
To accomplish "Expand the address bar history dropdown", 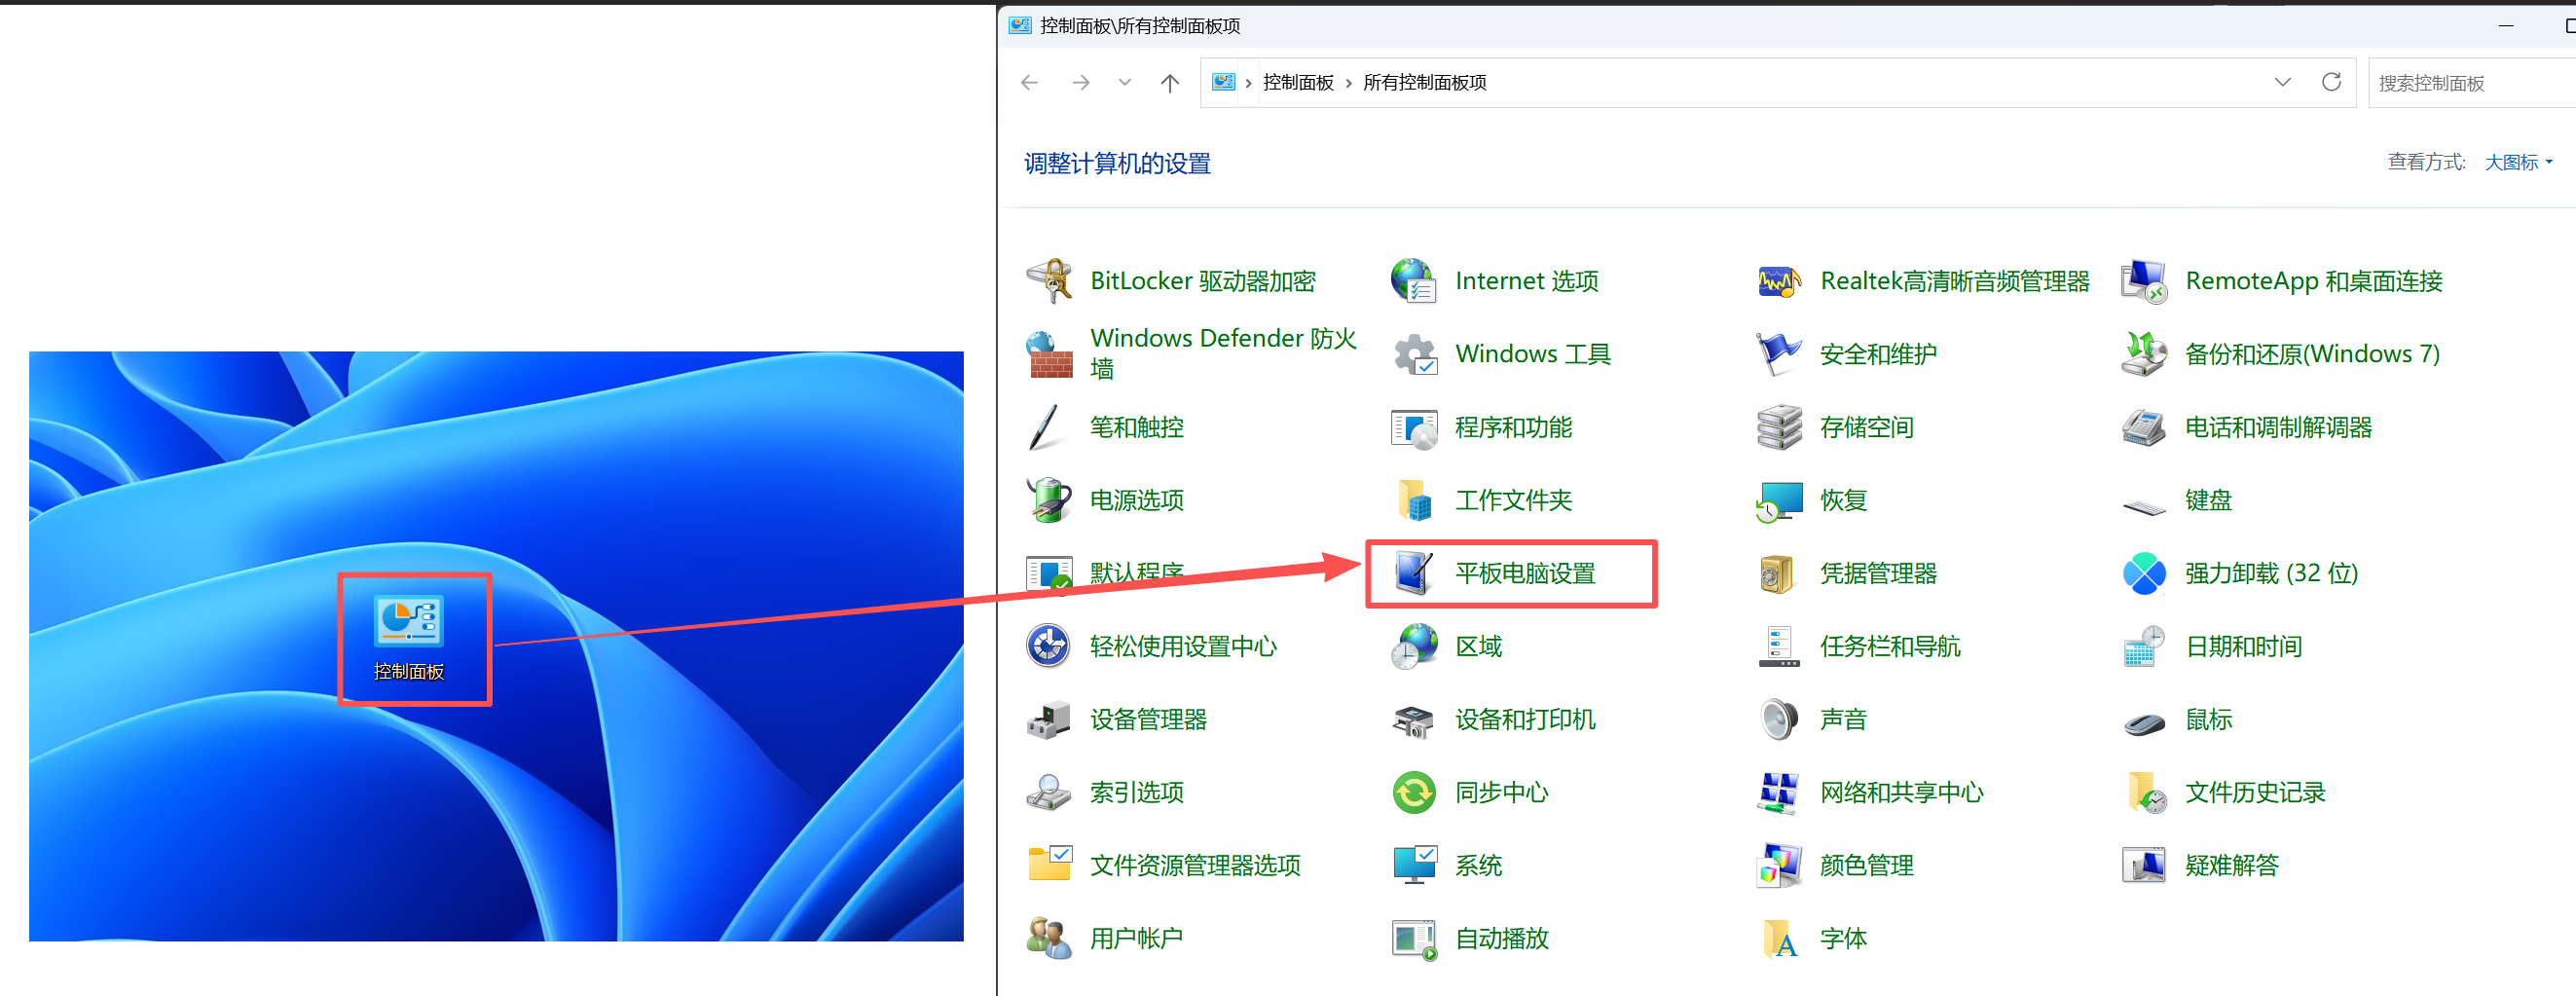I will (x=2282, y=82).
